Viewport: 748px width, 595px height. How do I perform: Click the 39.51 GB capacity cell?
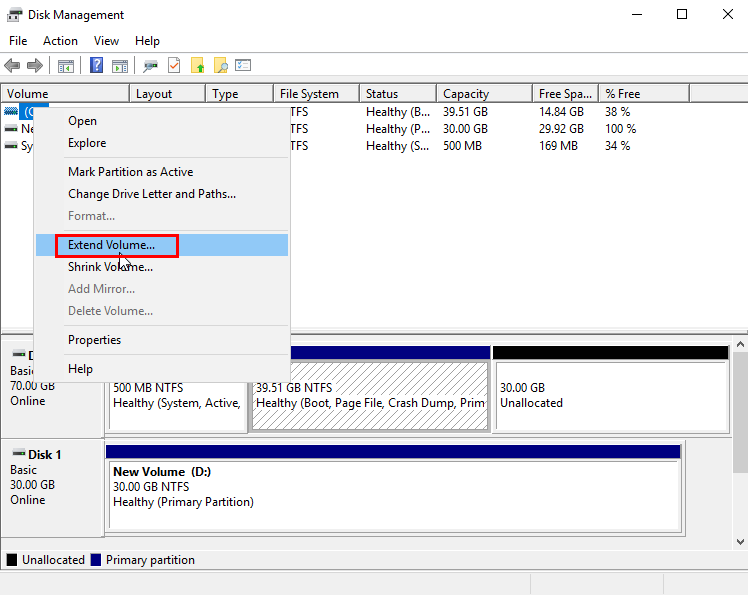pyautogui.click(x=466, y=112)
